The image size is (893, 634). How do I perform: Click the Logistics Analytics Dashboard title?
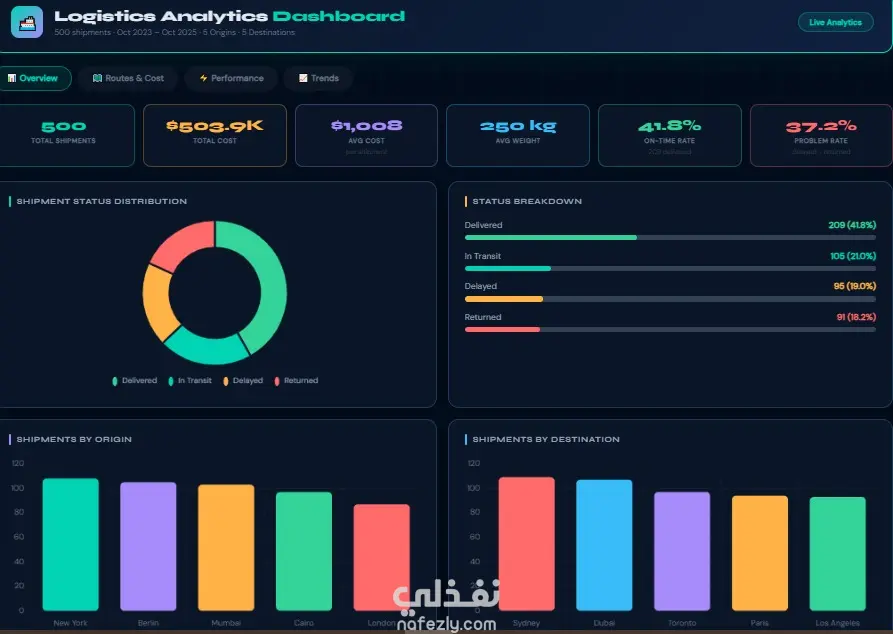[230, 16]
